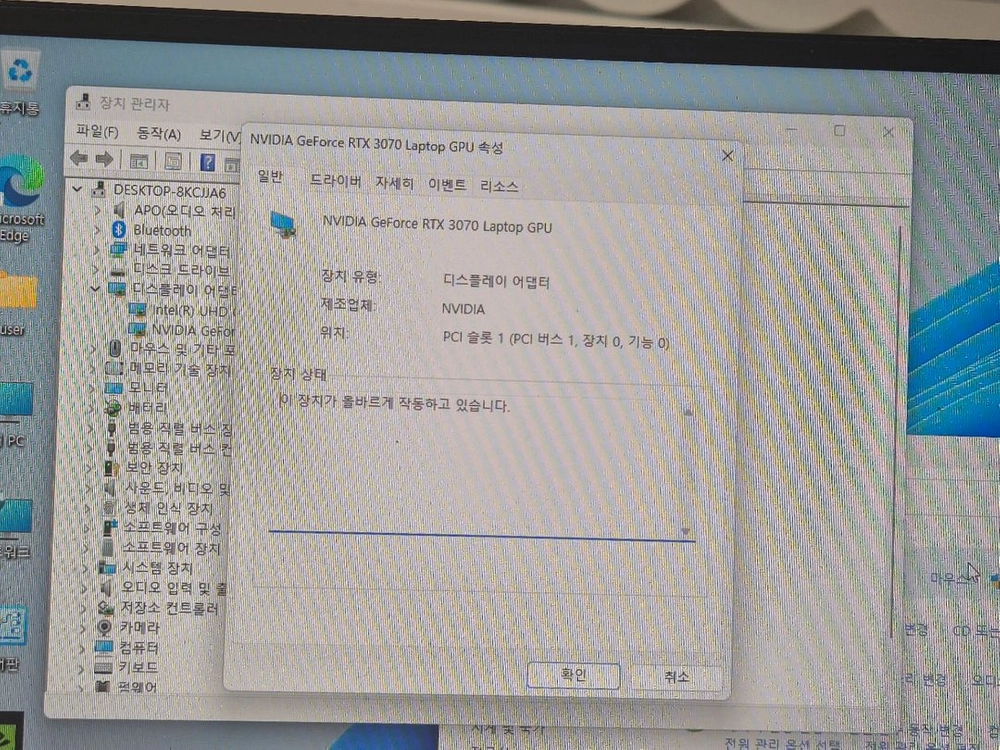This screenshot has width=1000, height=750.
Task: Expand the 디스크 드라이브 category
Action: (96, 269)
